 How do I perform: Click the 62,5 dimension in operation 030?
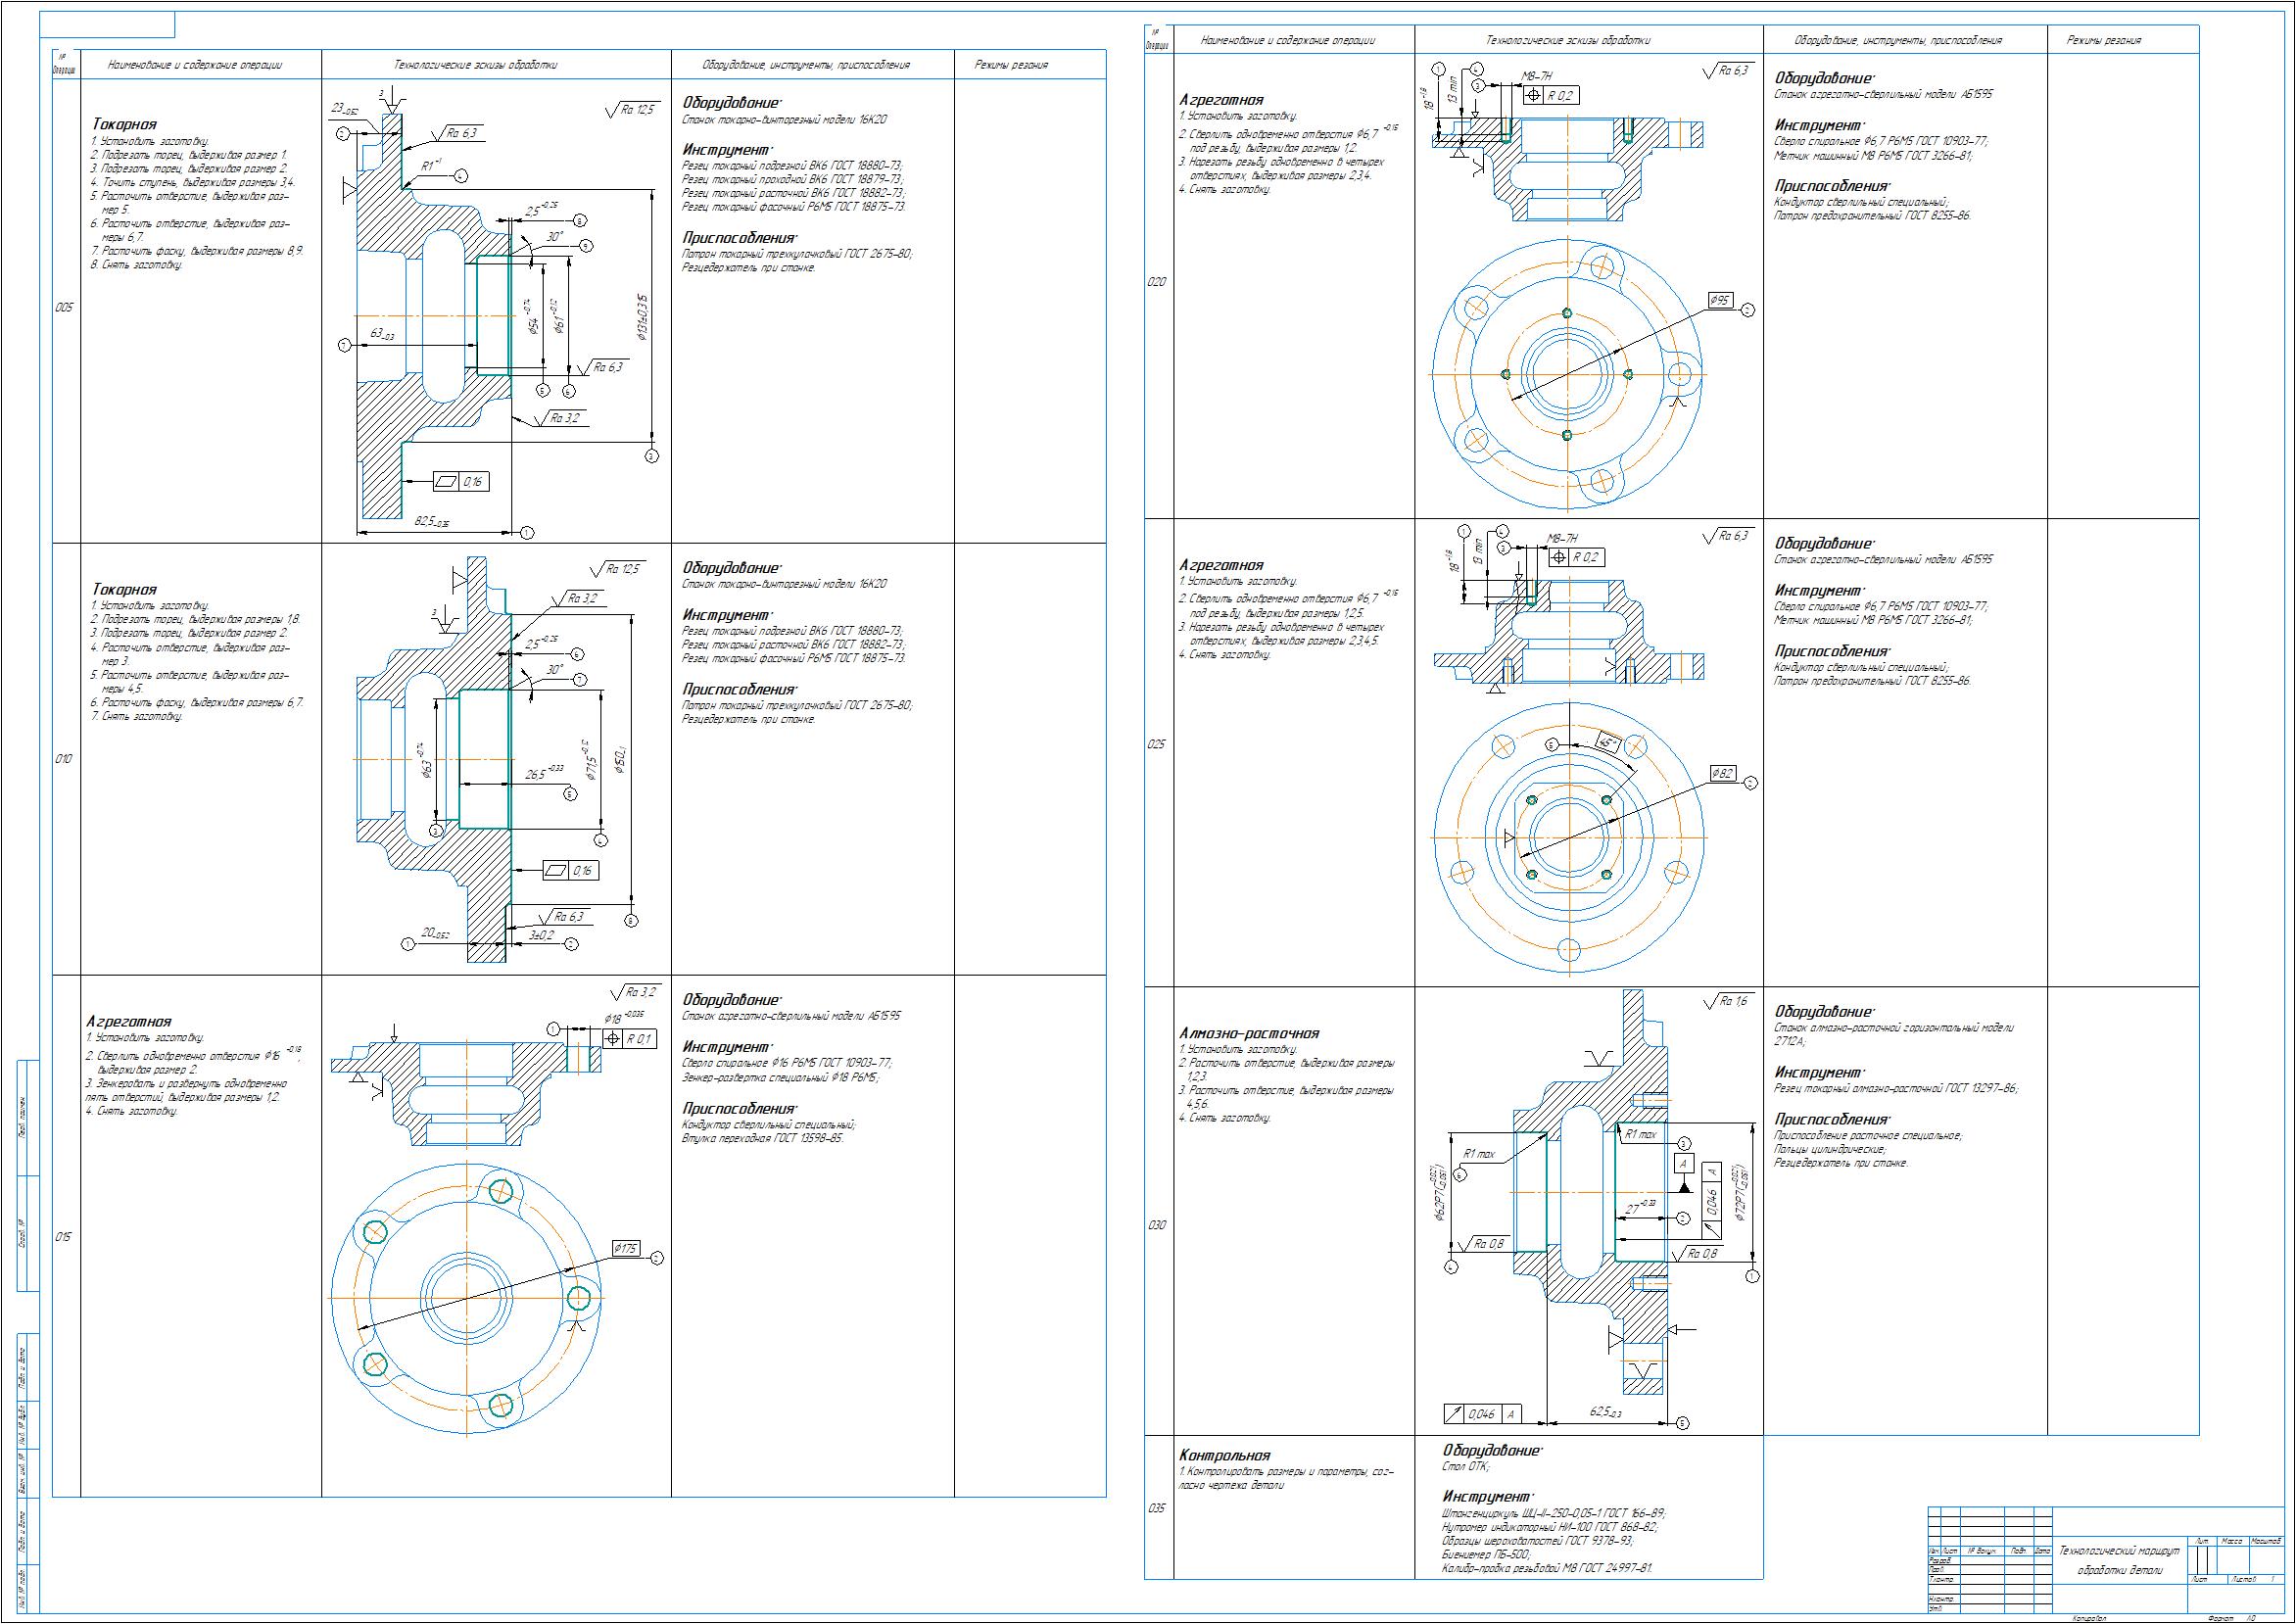[1605, 1412]
